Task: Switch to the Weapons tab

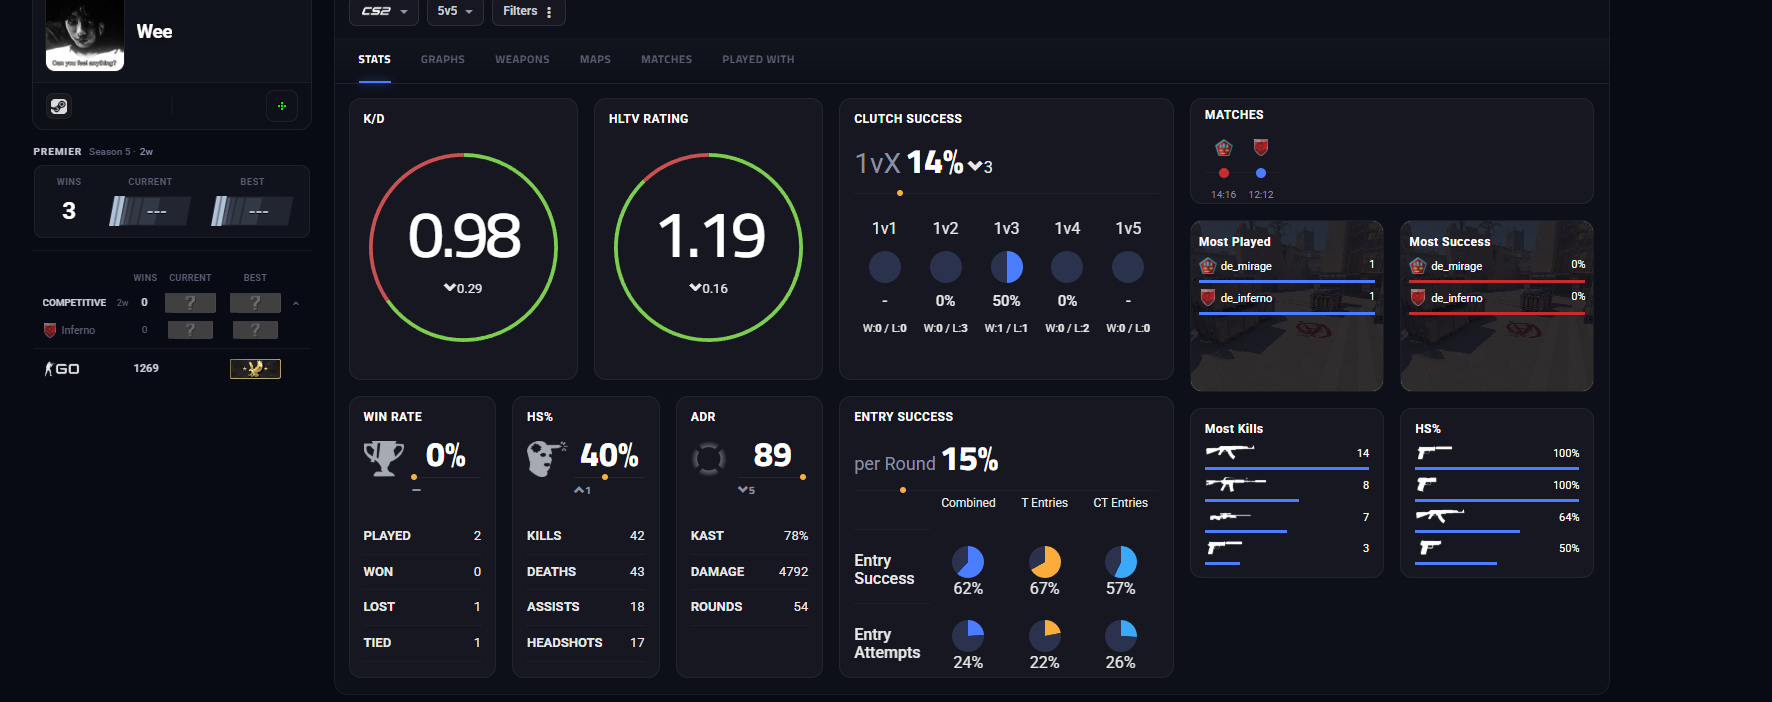Action: [x=522, y=60]
